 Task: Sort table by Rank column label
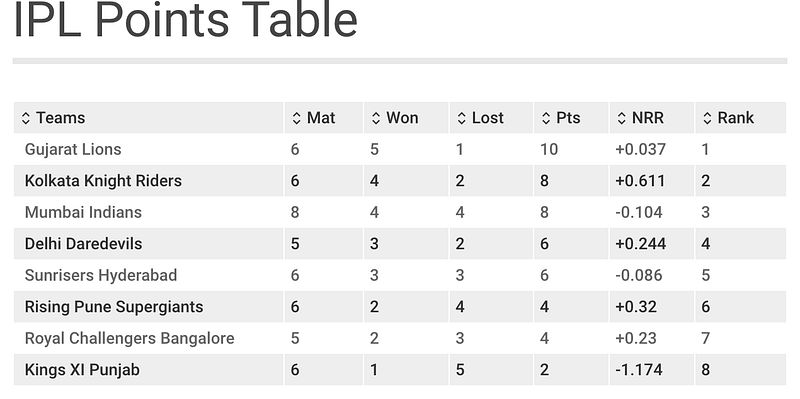[x=736, y=118]
